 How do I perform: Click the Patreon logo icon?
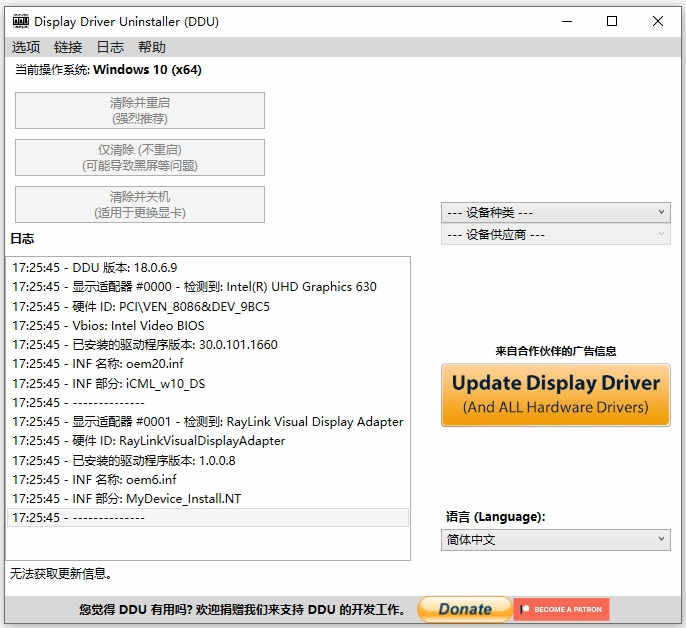click(524, 609)
